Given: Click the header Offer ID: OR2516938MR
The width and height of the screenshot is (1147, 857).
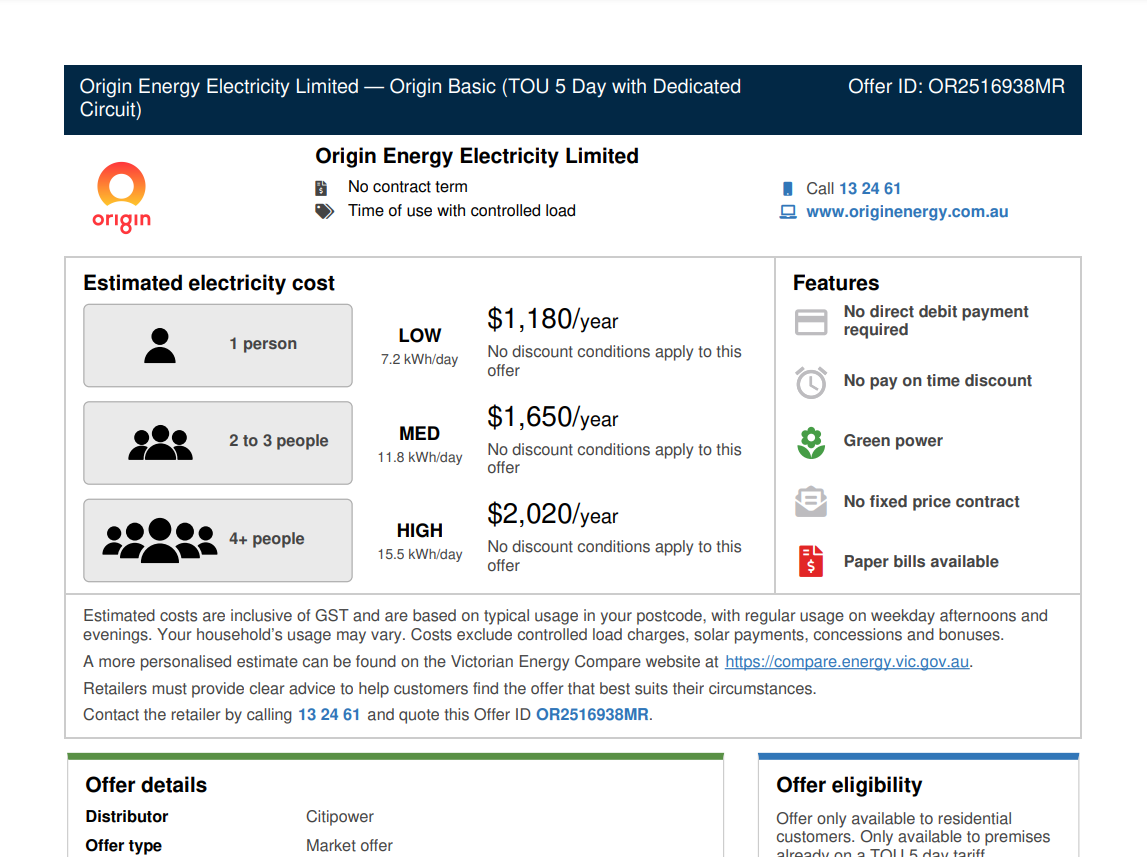Looking at the screenshot, I should coord(956,86).
